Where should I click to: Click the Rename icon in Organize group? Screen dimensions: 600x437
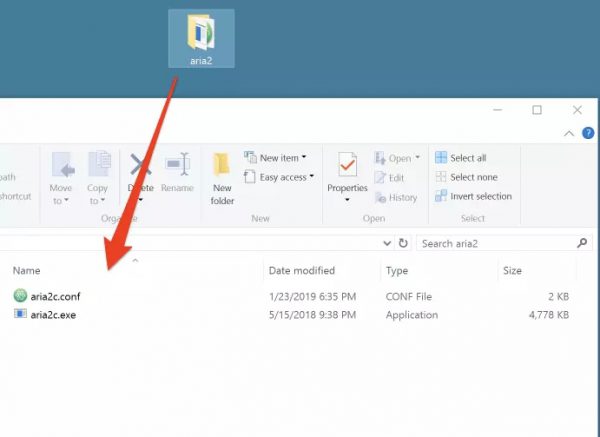pyautogui.click(x=178, y=164)
